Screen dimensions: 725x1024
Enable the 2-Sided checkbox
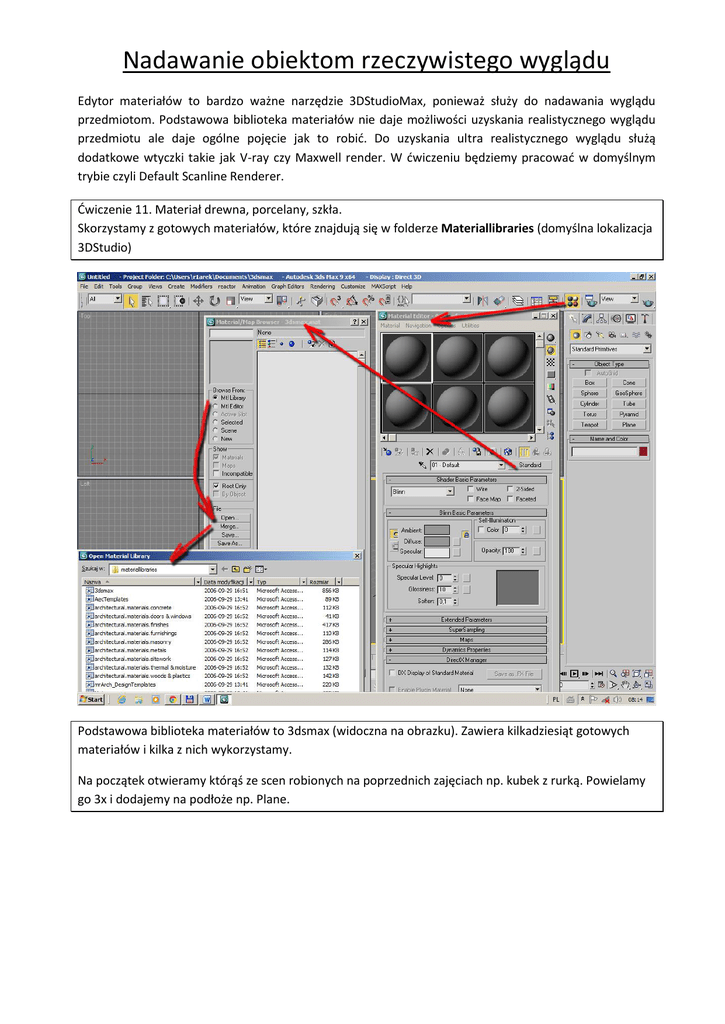coord(510,489)
